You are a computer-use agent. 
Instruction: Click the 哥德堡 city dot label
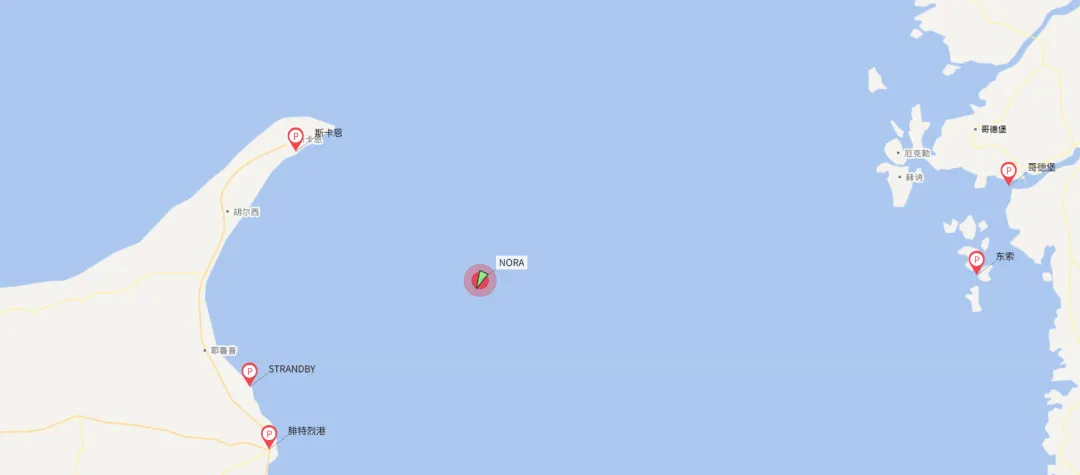994,129
